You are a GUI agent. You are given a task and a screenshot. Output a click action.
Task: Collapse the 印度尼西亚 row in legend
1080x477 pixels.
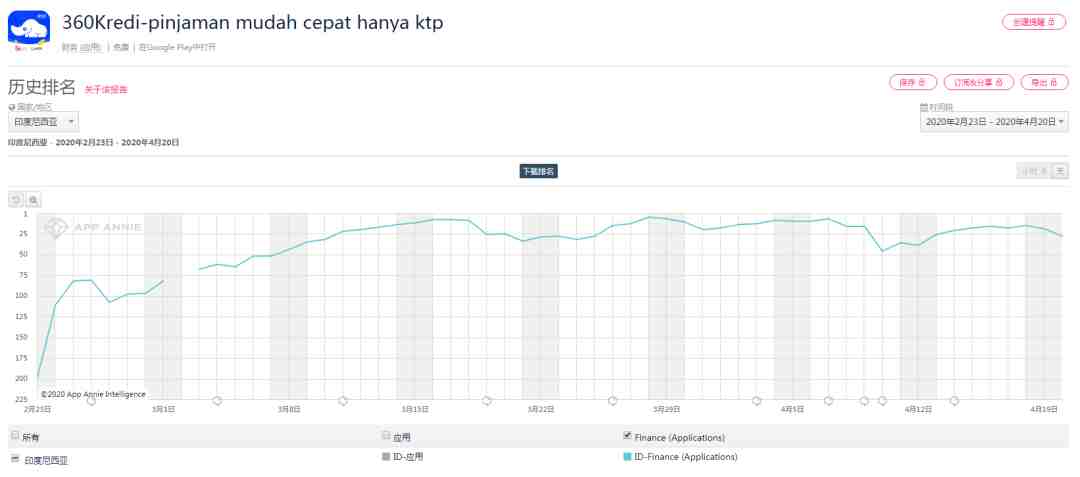[14, 458]
